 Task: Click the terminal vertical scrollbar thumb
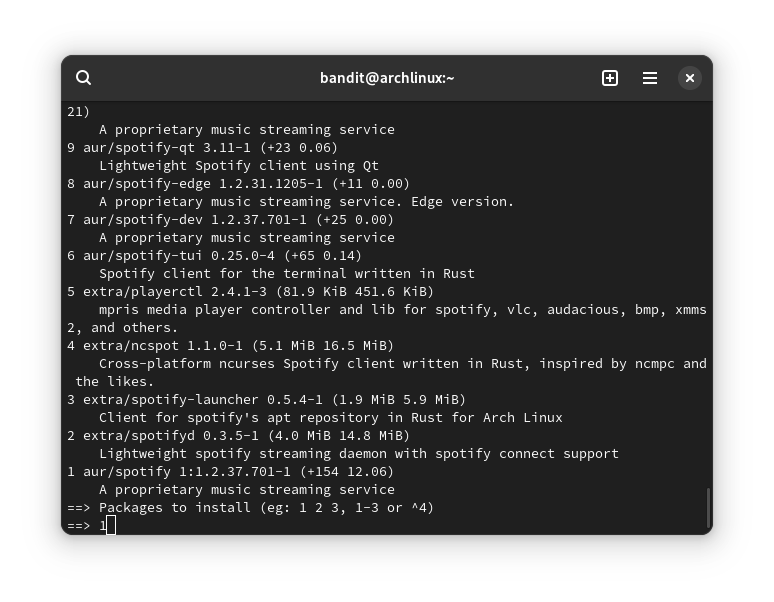click(708, 507)
